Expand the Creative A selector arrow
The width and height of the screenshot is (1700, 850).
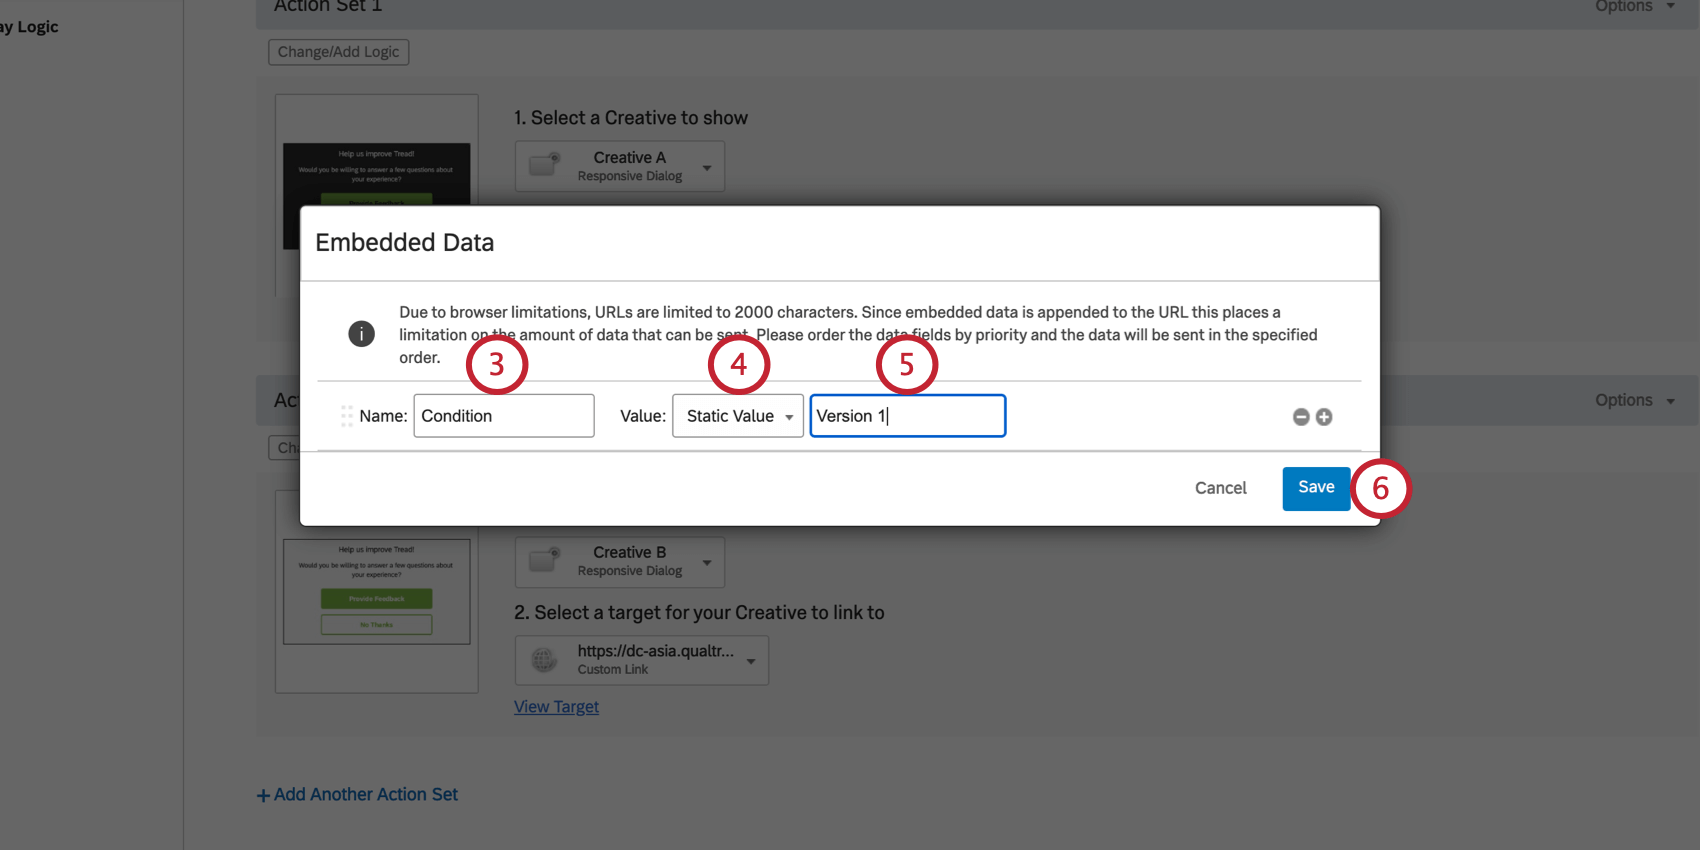click(x=707, y=167)
